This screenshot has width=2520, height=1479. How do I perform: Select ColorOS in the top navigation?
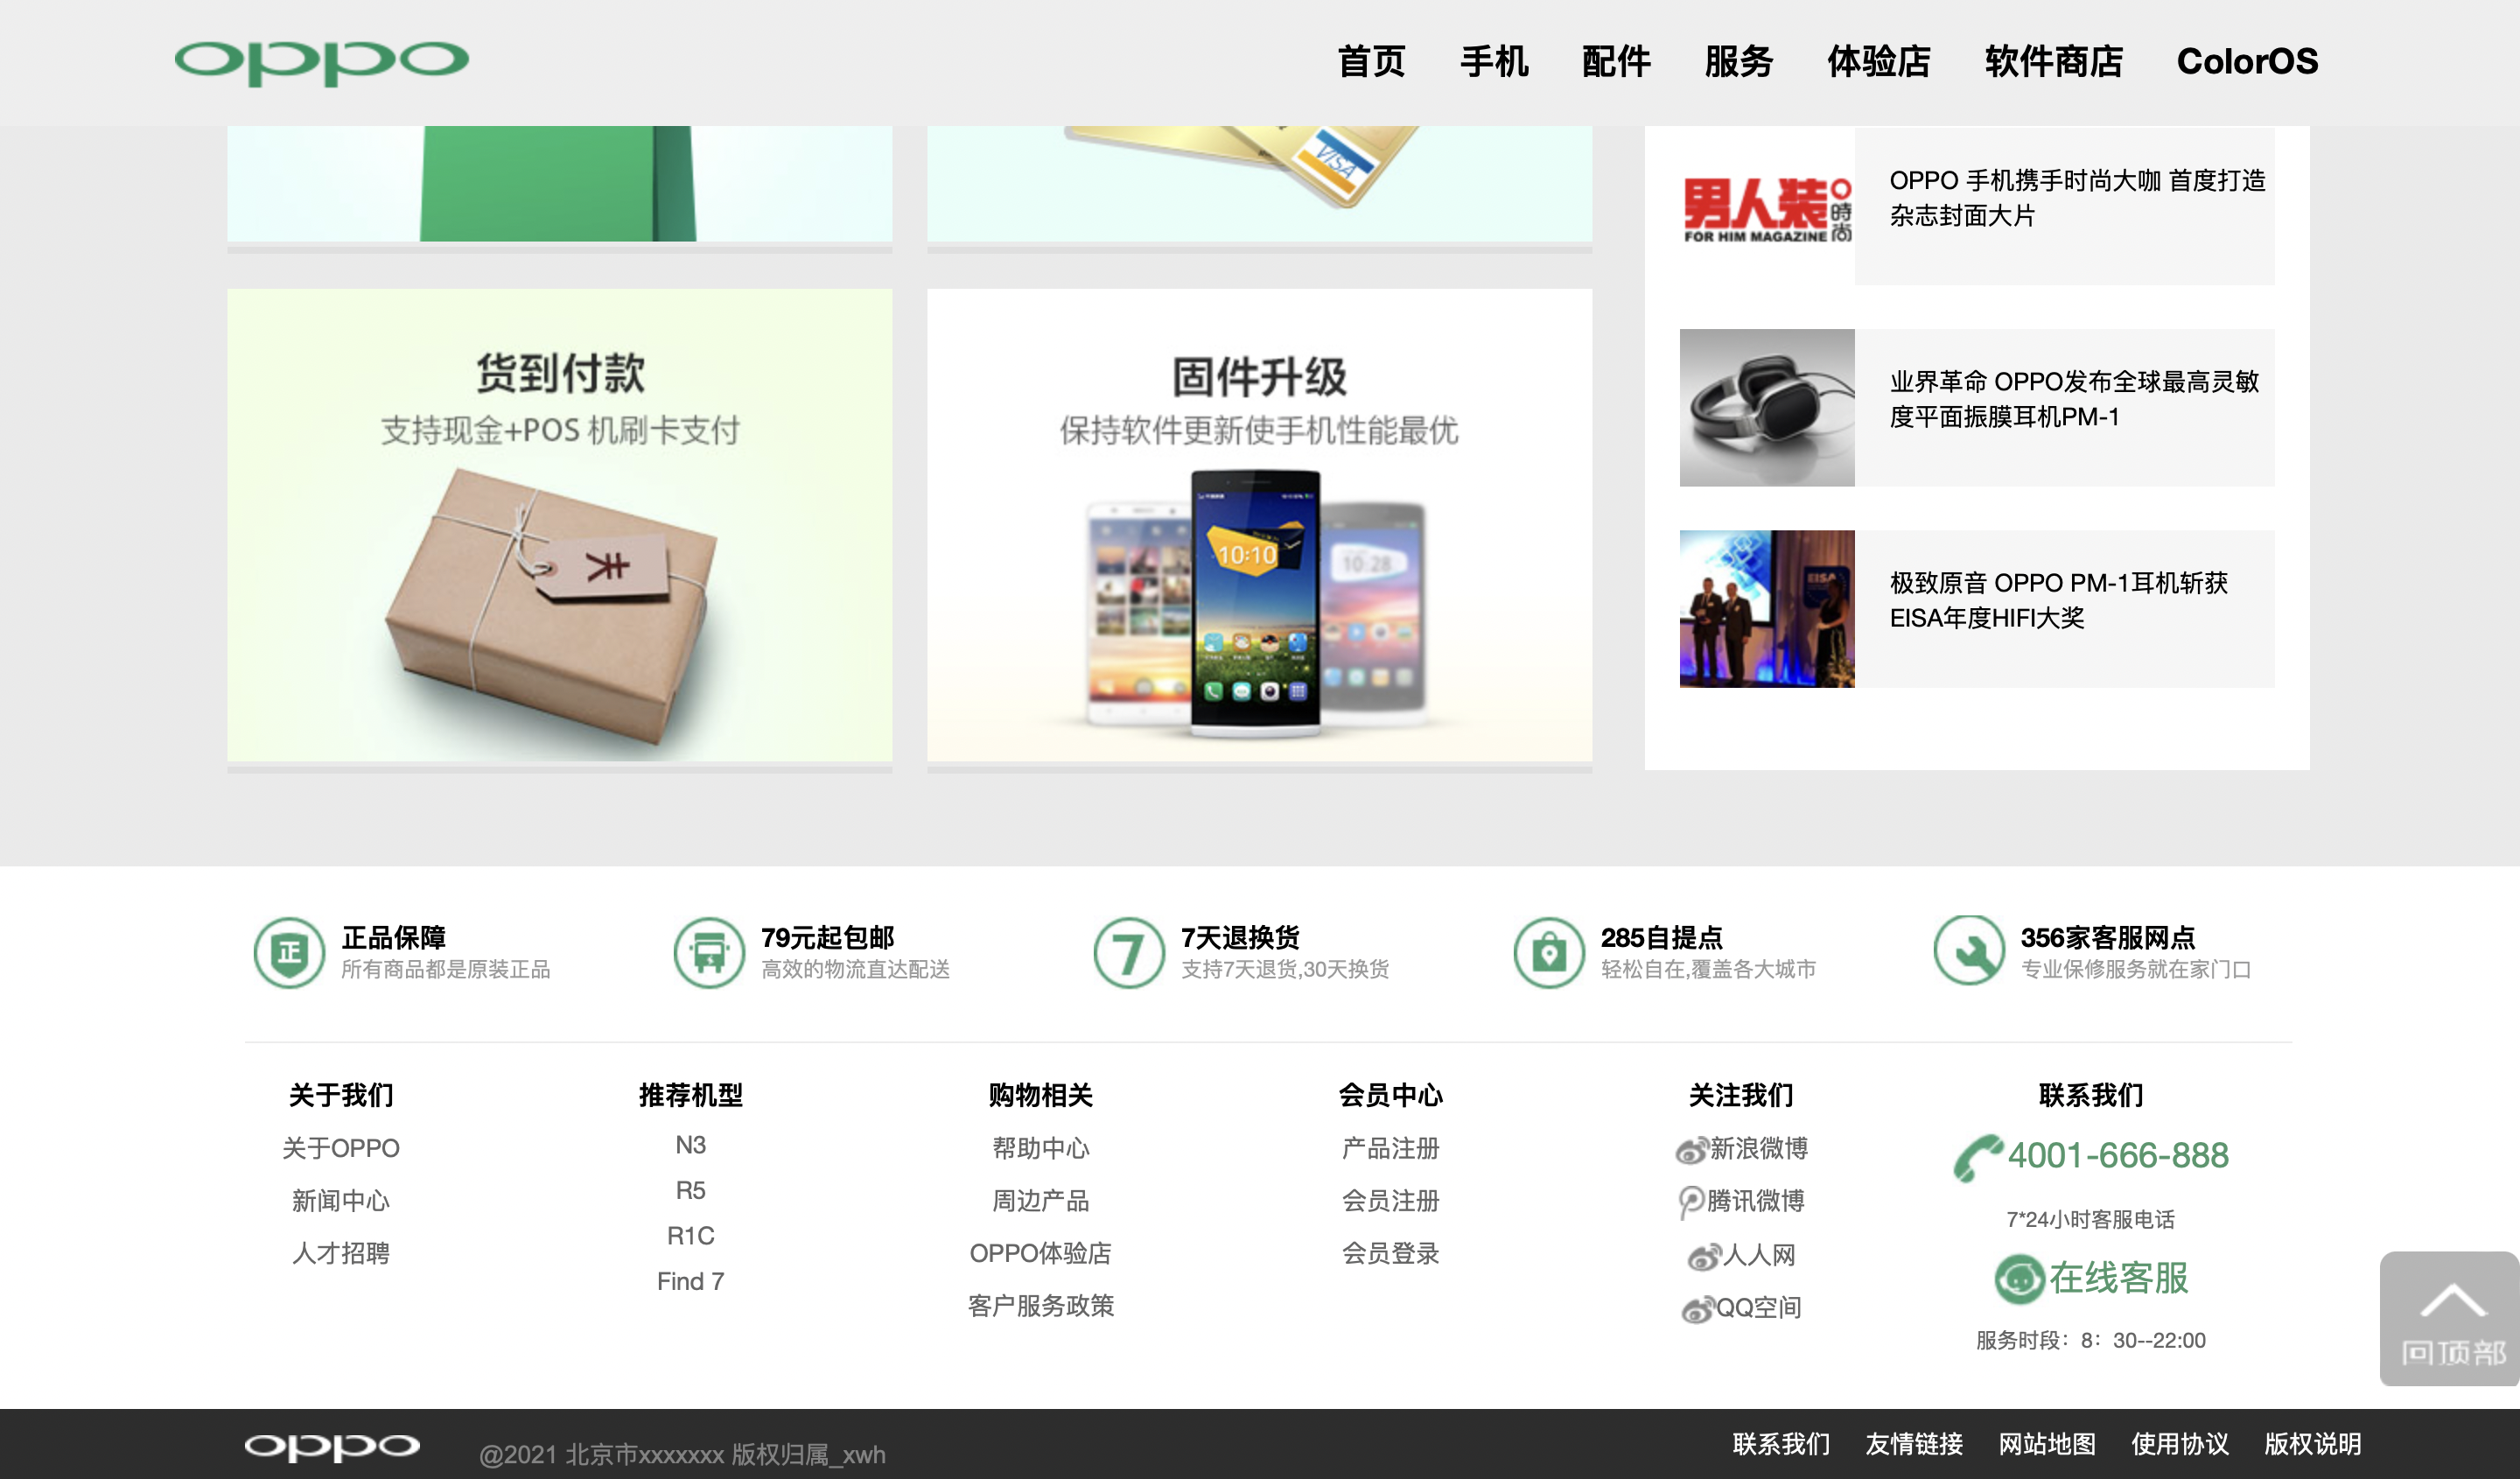pos(2249,62)
